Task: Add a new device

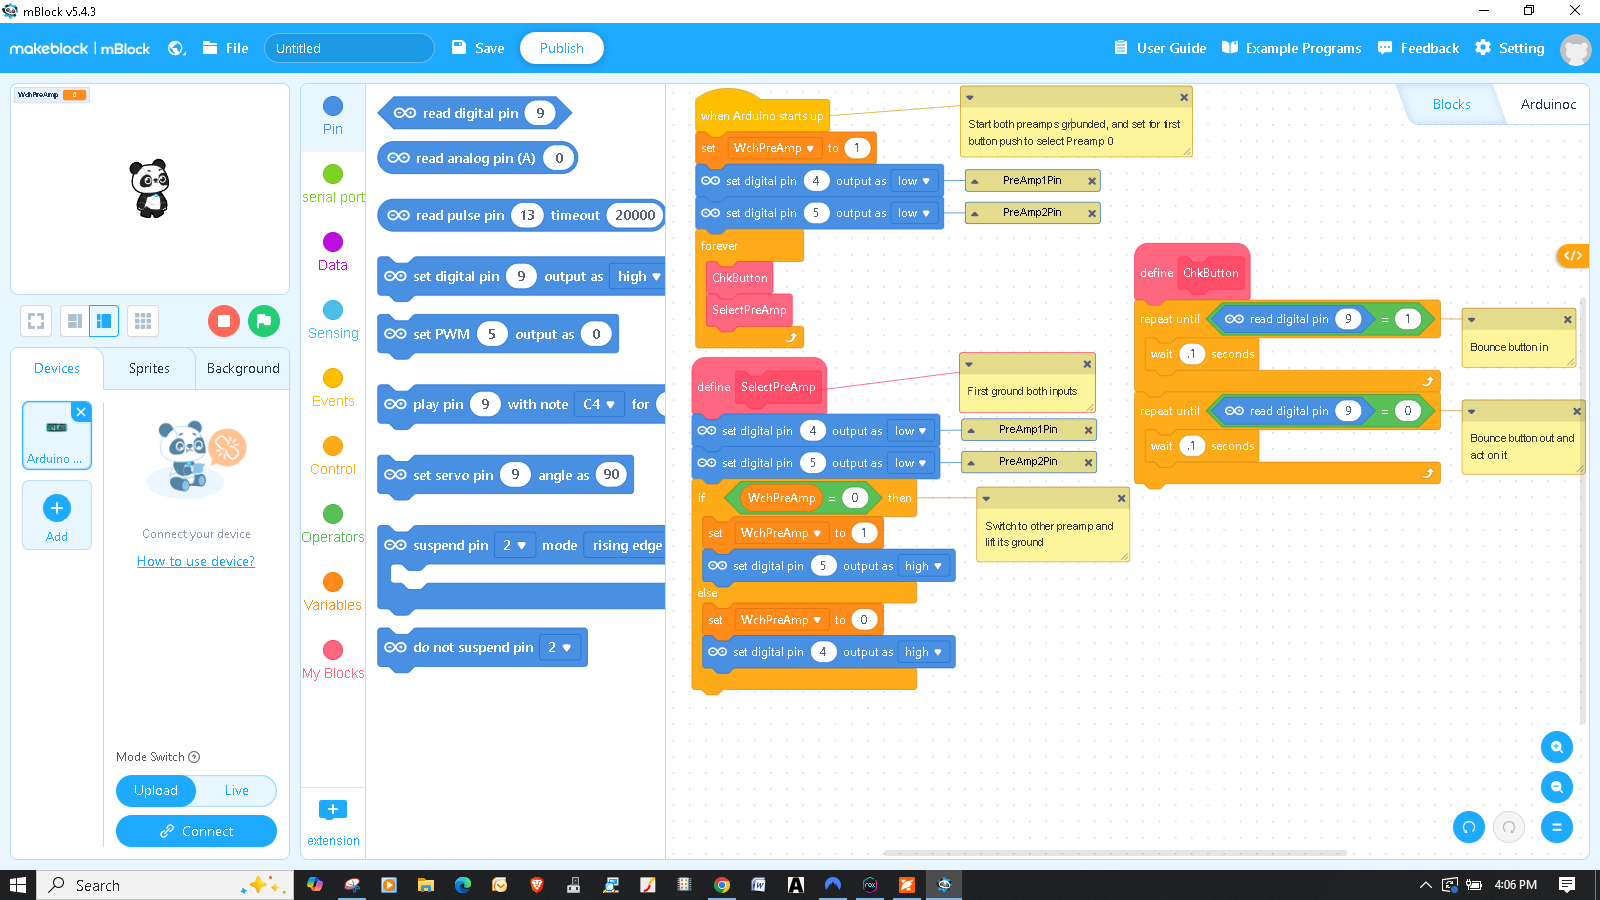Action: (57, 515)
